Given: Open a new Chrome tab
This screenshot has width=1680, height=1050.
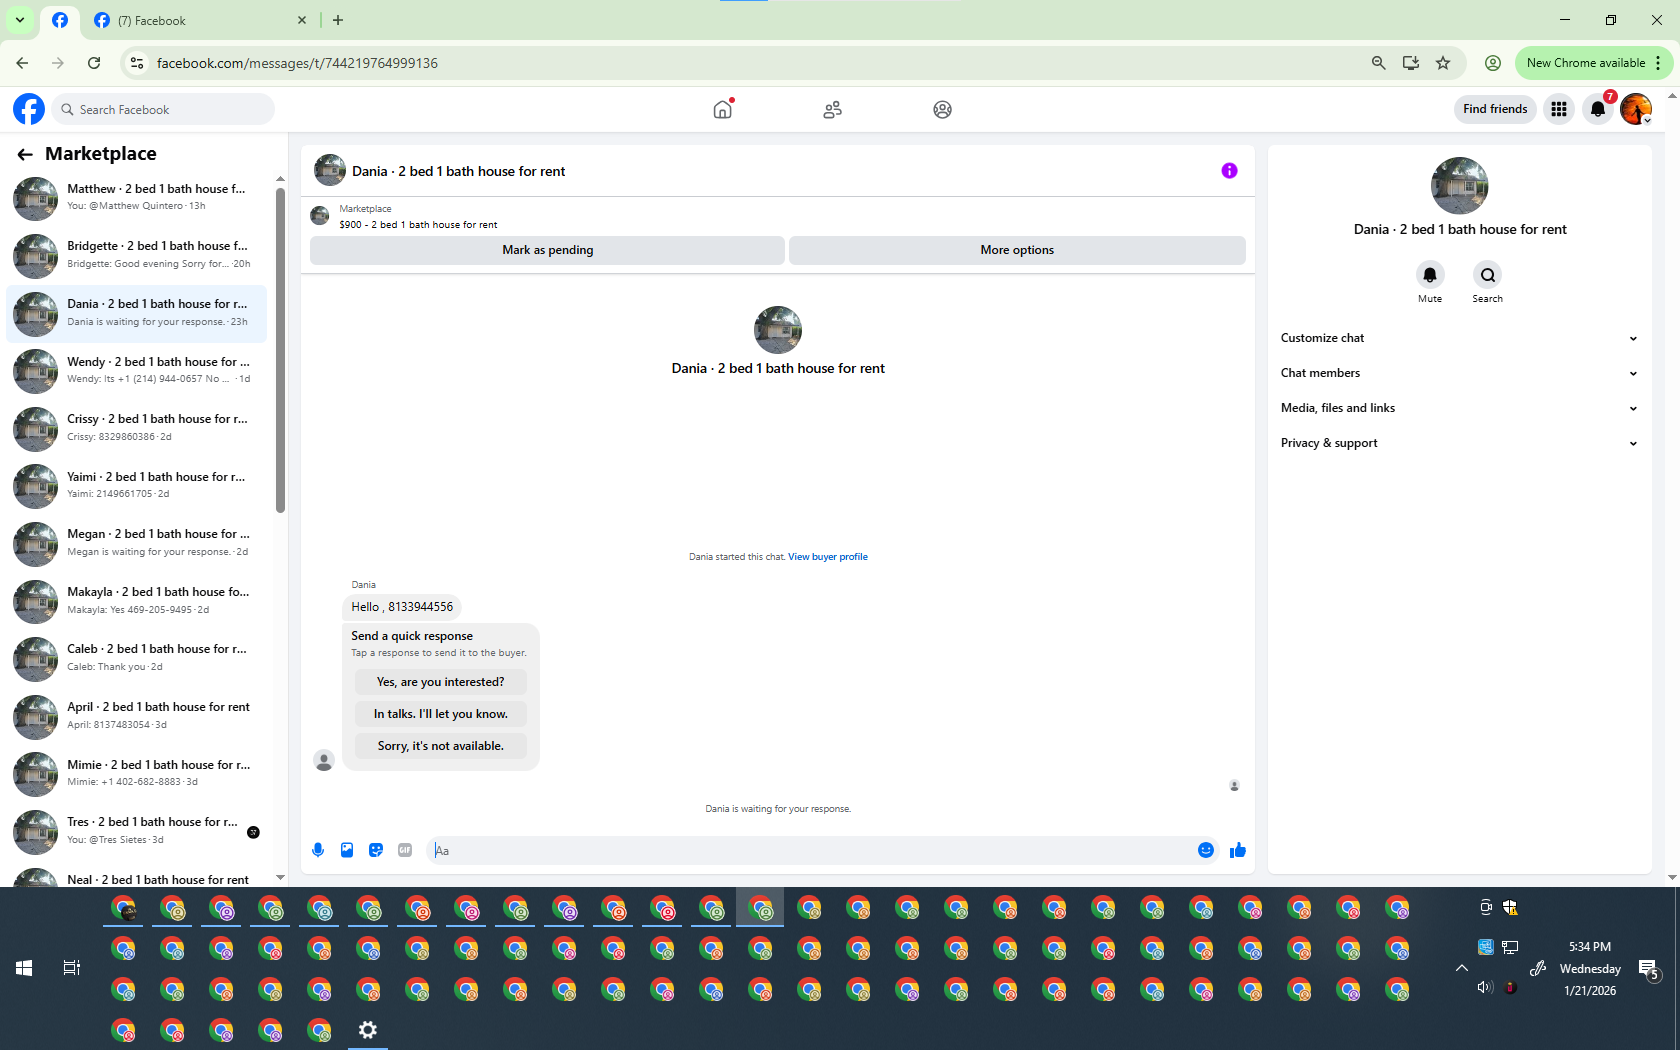Looking at the screenshot, I should coord(338,20).
